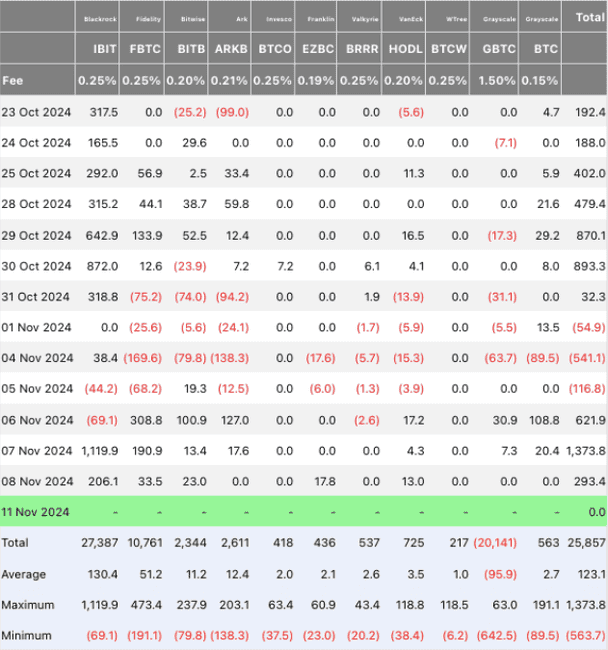The width and height of the screenshot is (608, 650).
Task: Select the ARKB column header
Action: 231,47
